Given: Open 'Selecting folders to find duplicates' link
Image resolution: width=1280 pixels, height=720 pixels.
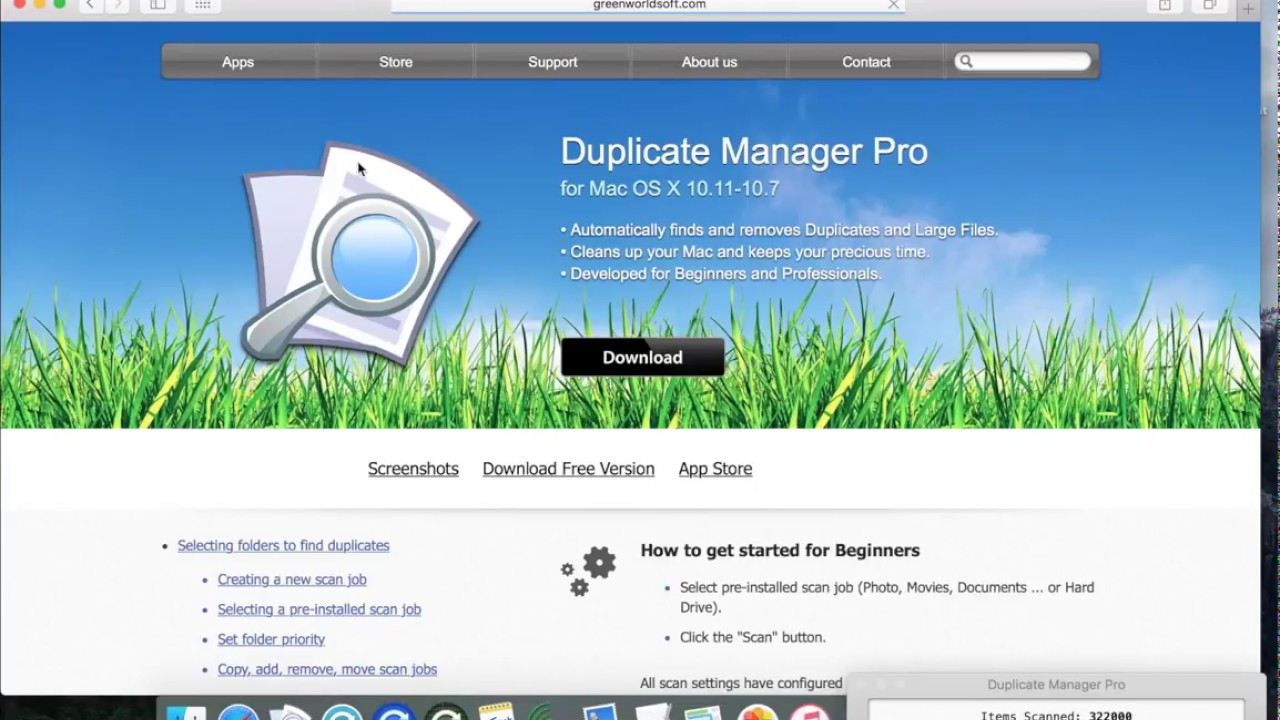Looking at the screenshot, I should pyautogui.click(x=283, y=546).
